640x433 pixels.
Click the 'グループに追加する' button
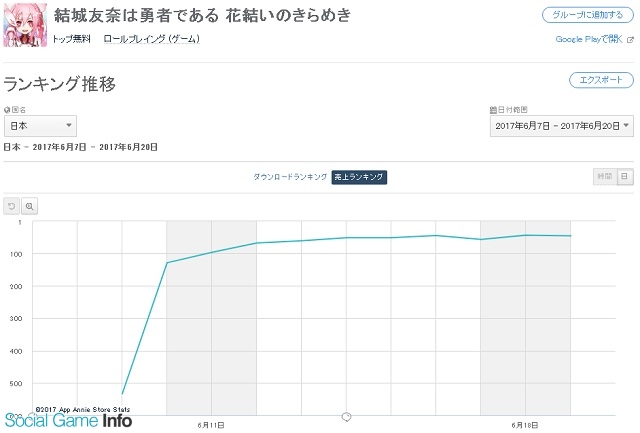pyautogui.click(x=587, y=15)
